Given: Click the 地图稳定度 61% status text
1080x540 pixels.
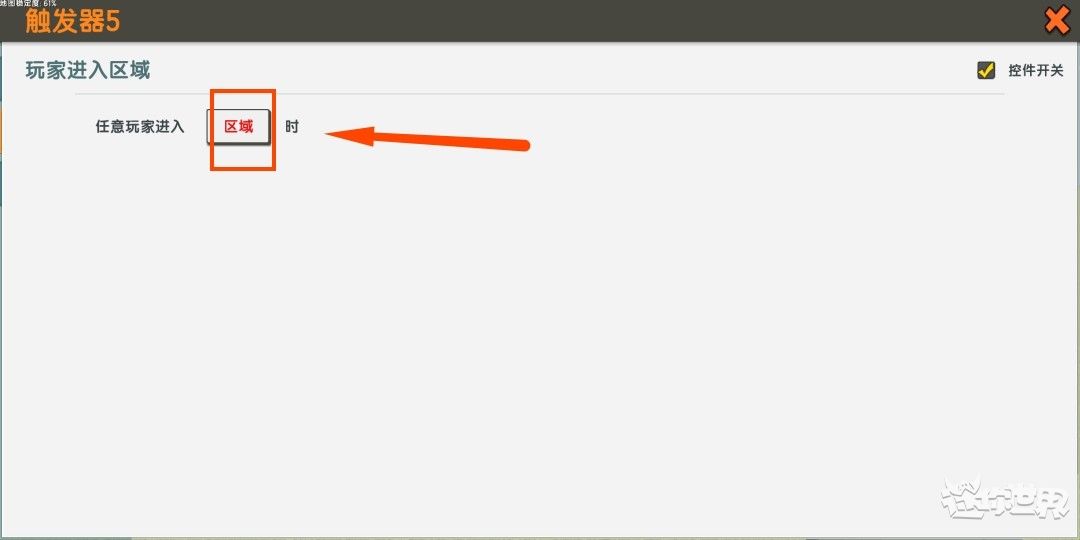Looking at the screenshot, I should click(28, 3).
